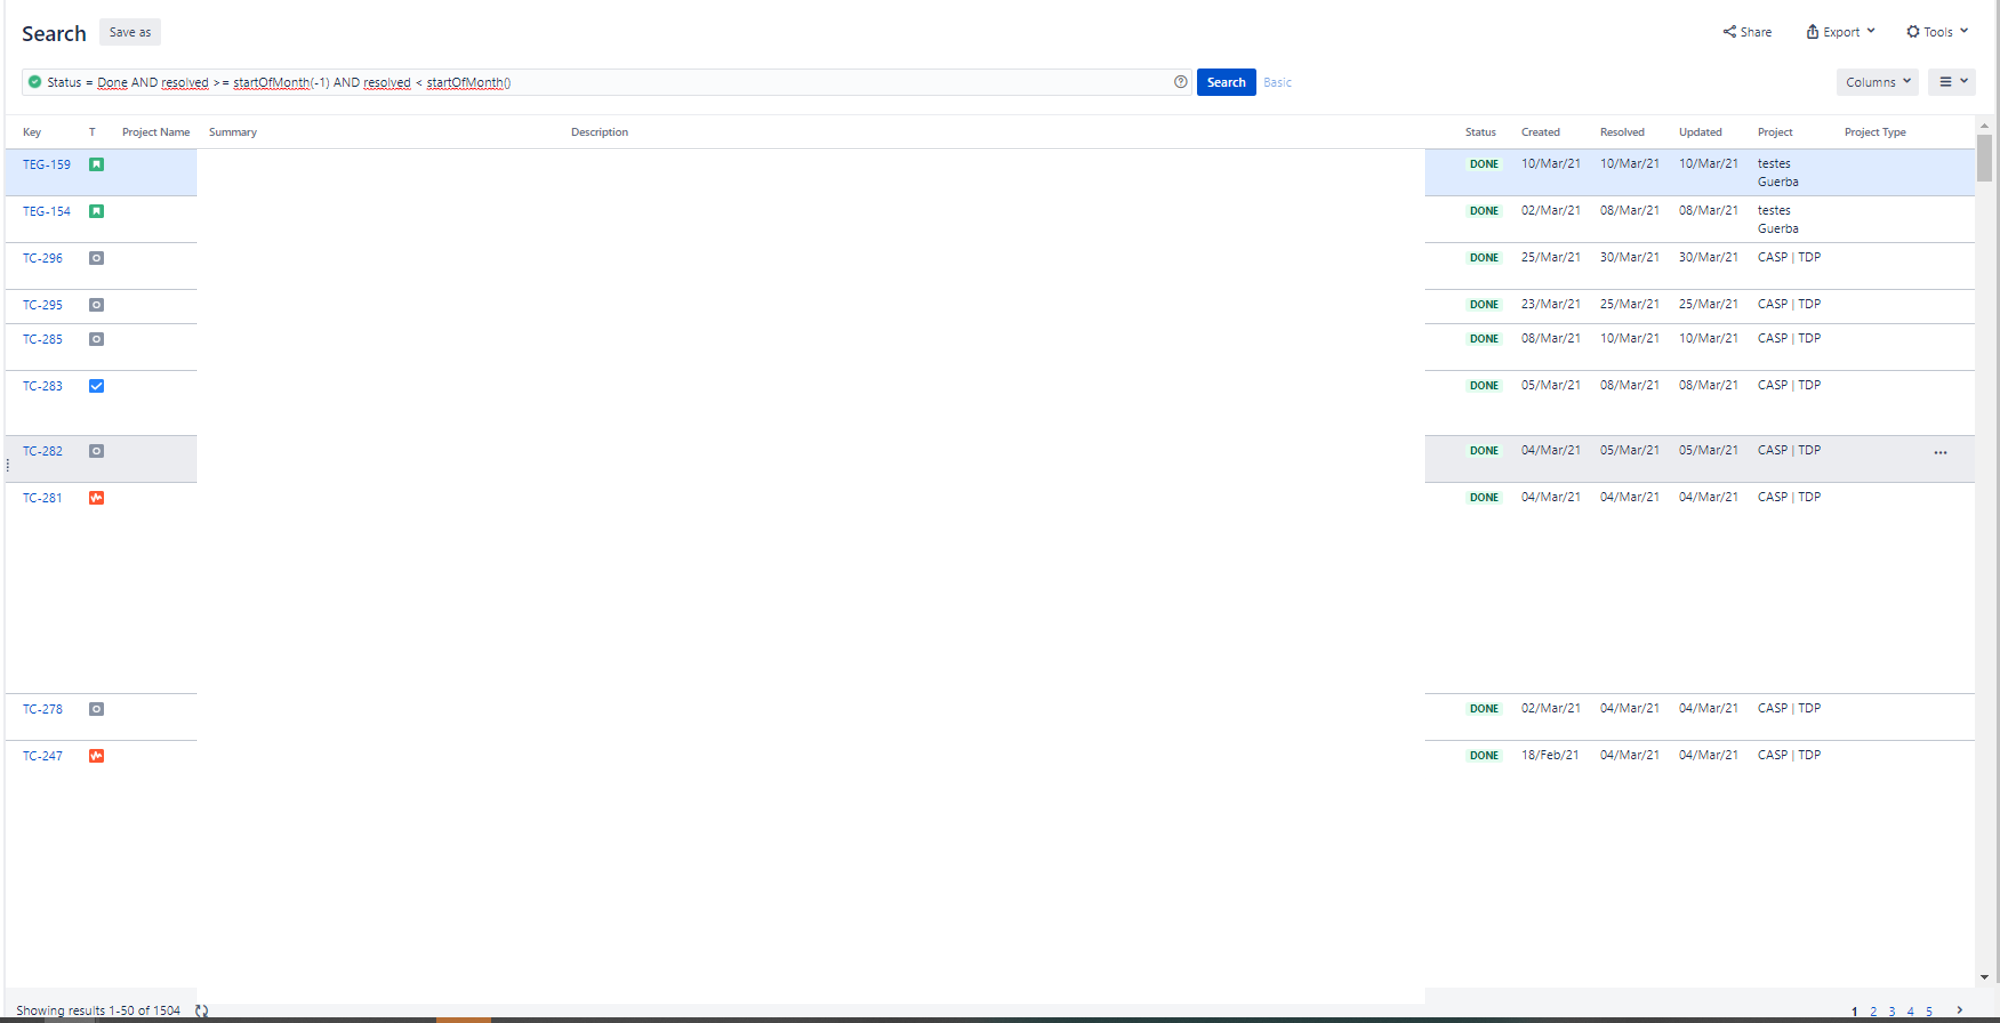The height and width of the screenshot is (1023, 2000).
Task: Click the red incident icon for TC-247
Action: [96, 756]
